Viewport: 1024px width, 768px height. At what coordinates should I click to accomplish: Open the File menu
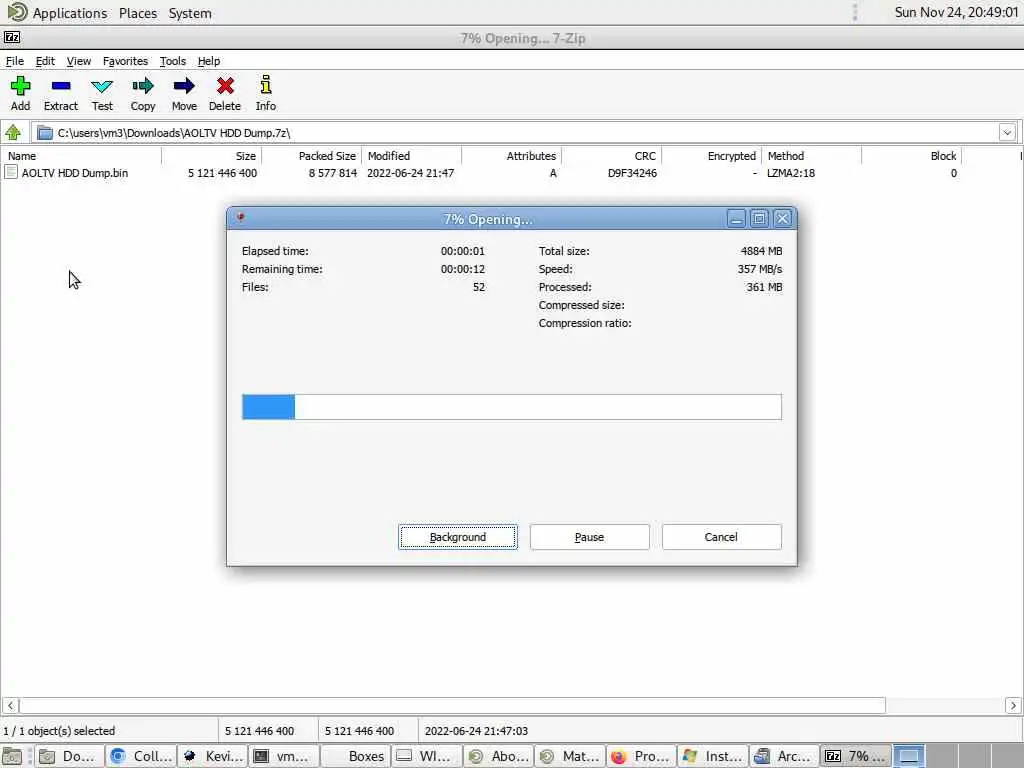pos(14,61)
